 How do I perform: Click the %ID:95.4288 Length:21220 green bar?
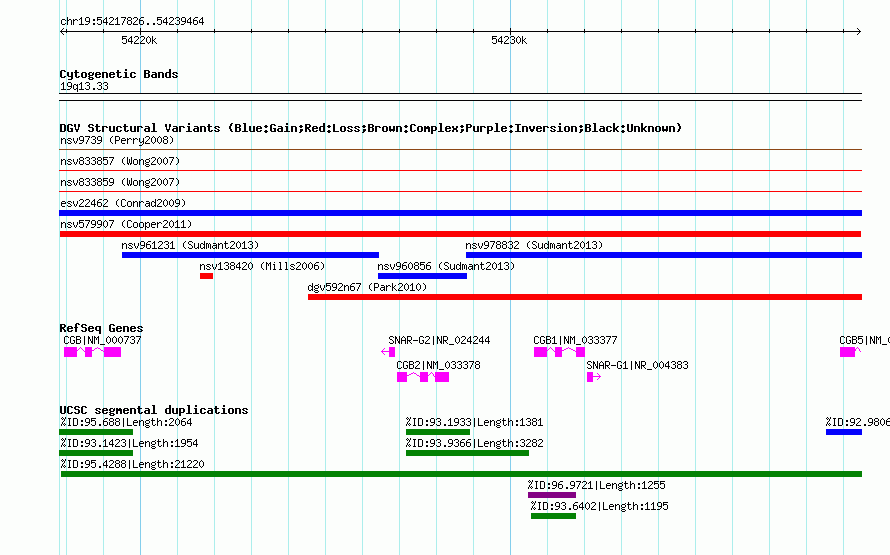461,474
